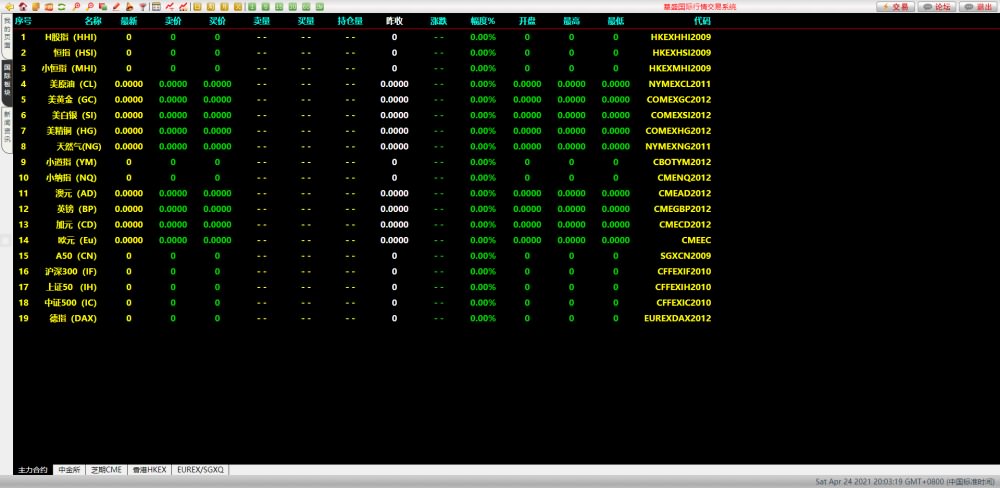
Task: Select the 美原油 (CL) row
Action: [364, 84]
